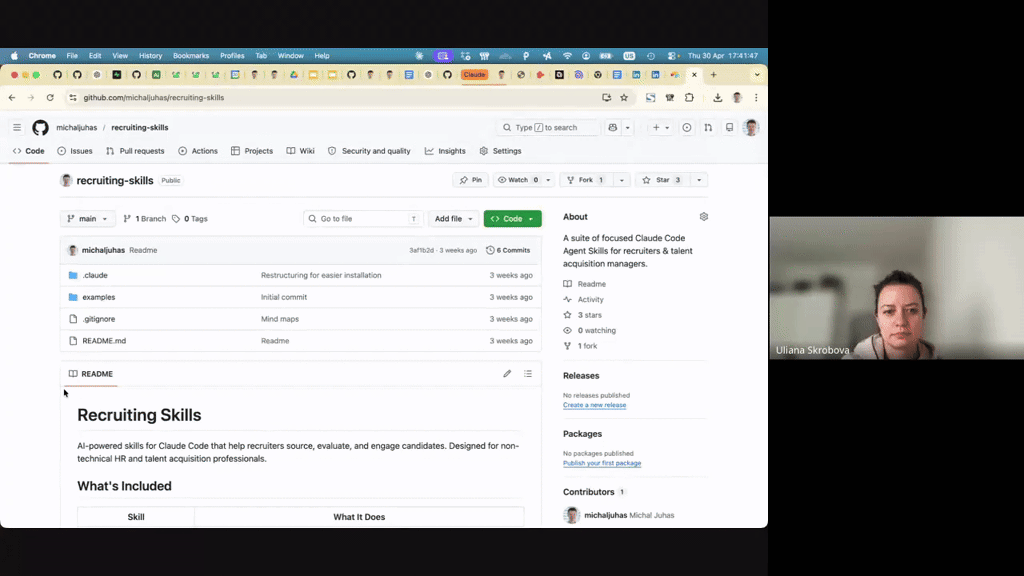Expand the Fork dropdown arrow
Screen dimensions: 1024x576
(622, 180)
